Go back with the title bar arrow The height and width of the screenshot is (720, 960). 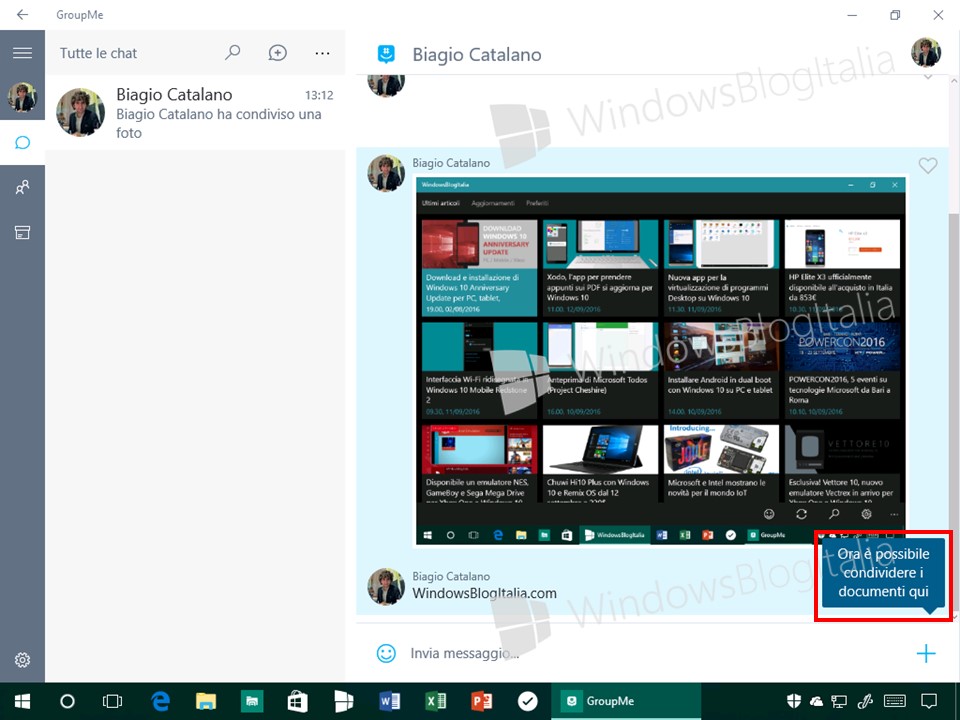[22, 14]
